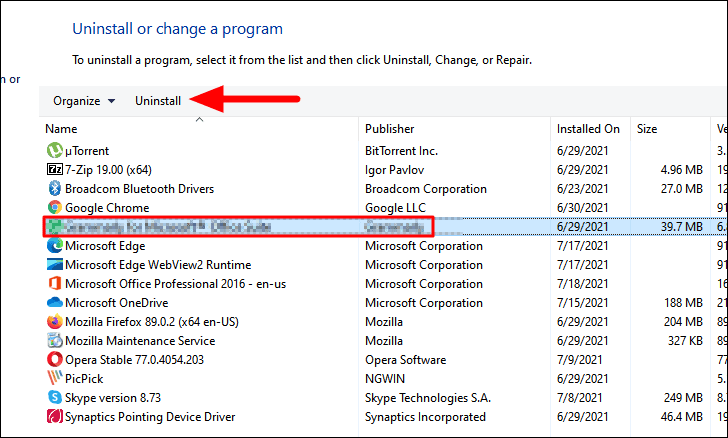The height and width of the screenshot is (438, 728).
Task: Click the Skype program icon
Action: (x=55, y=398)
